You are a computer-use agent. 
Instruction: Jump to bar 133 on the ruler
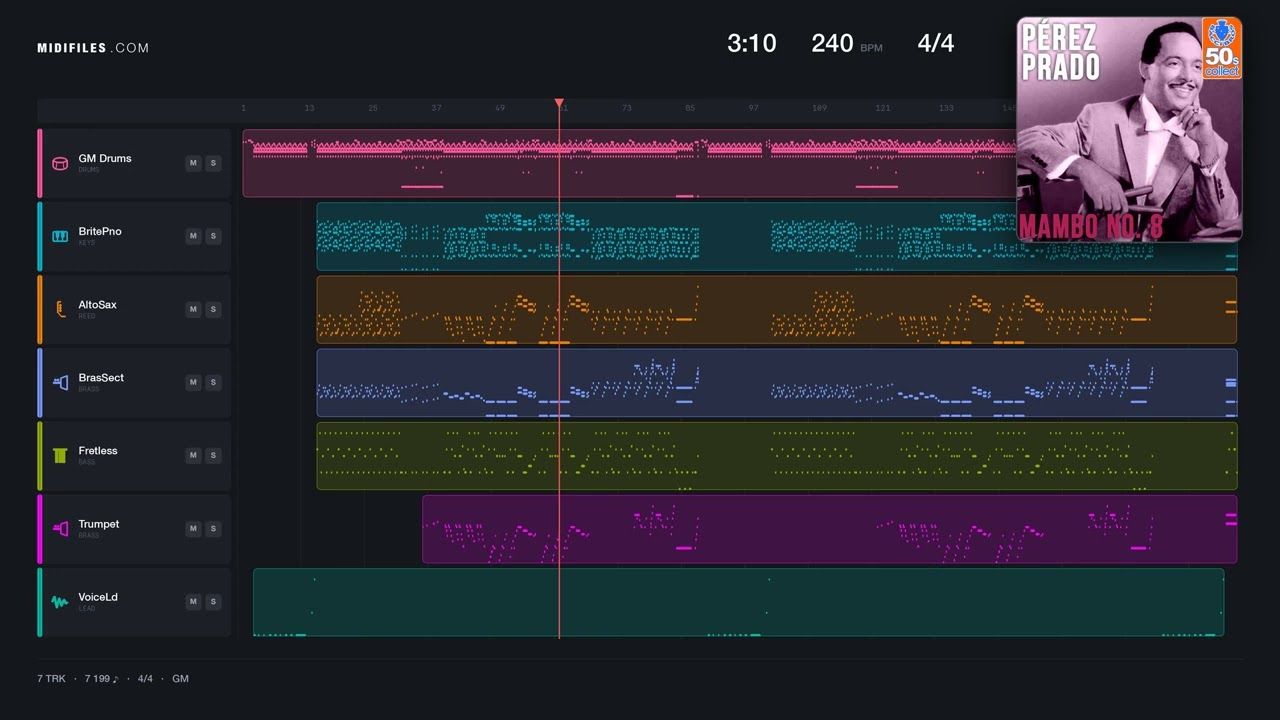click(x=946, y=108)
